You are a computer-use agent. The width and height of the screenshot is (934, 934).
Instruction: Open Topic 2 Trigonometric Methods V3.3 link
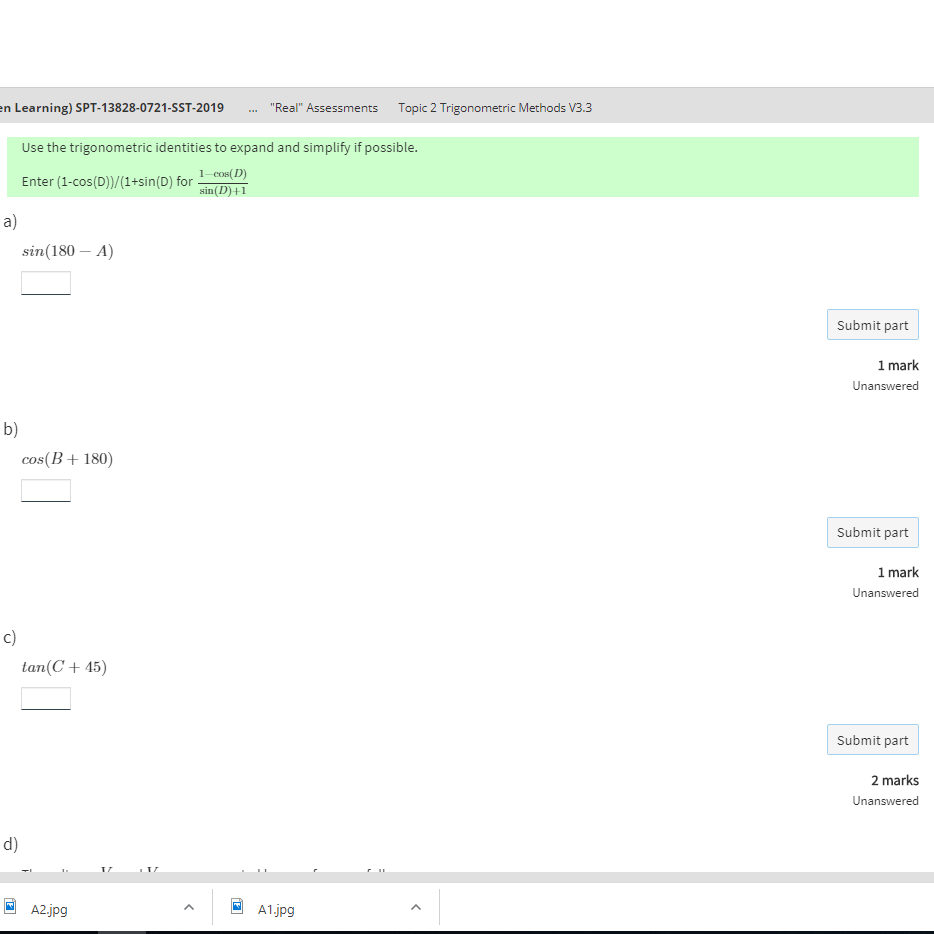click(494, 107)
